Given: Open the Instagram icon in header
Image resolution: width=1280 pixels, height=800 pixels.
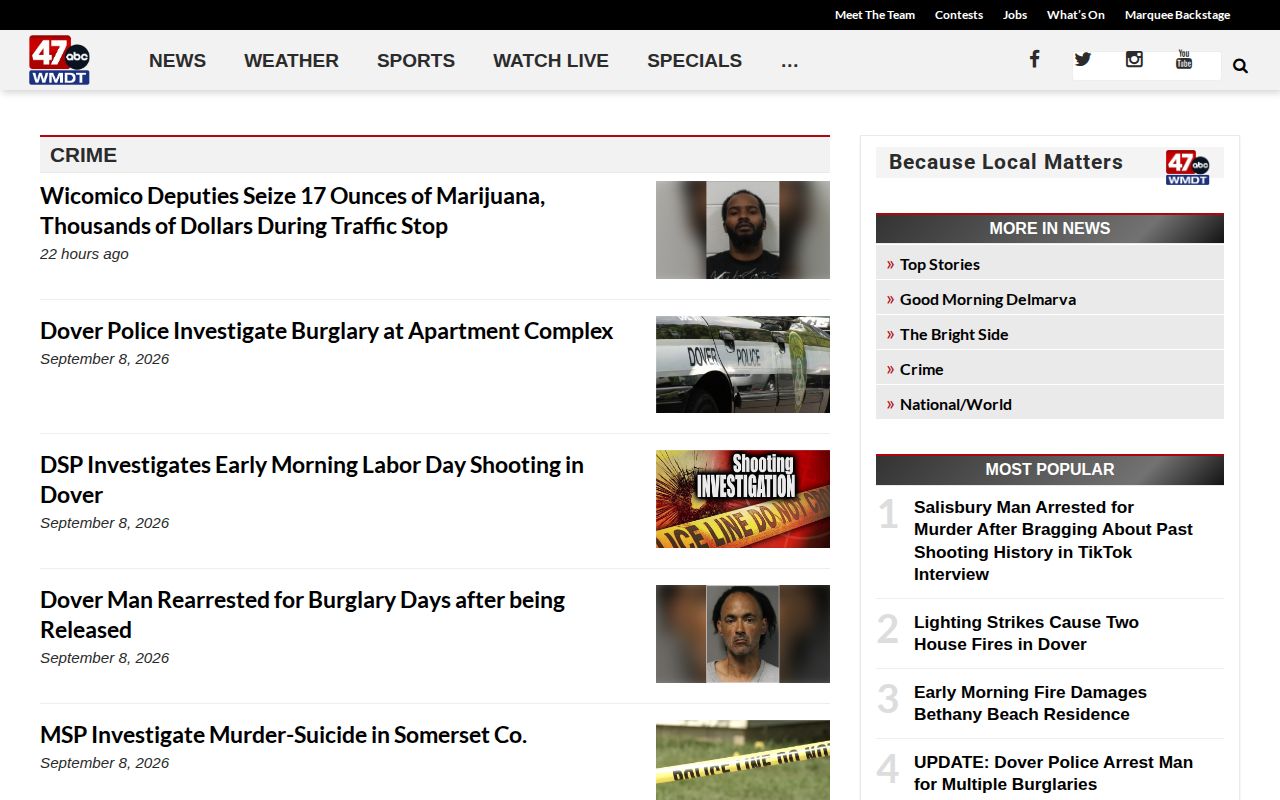Looking at the screenshot, I should pos(1134,59).
